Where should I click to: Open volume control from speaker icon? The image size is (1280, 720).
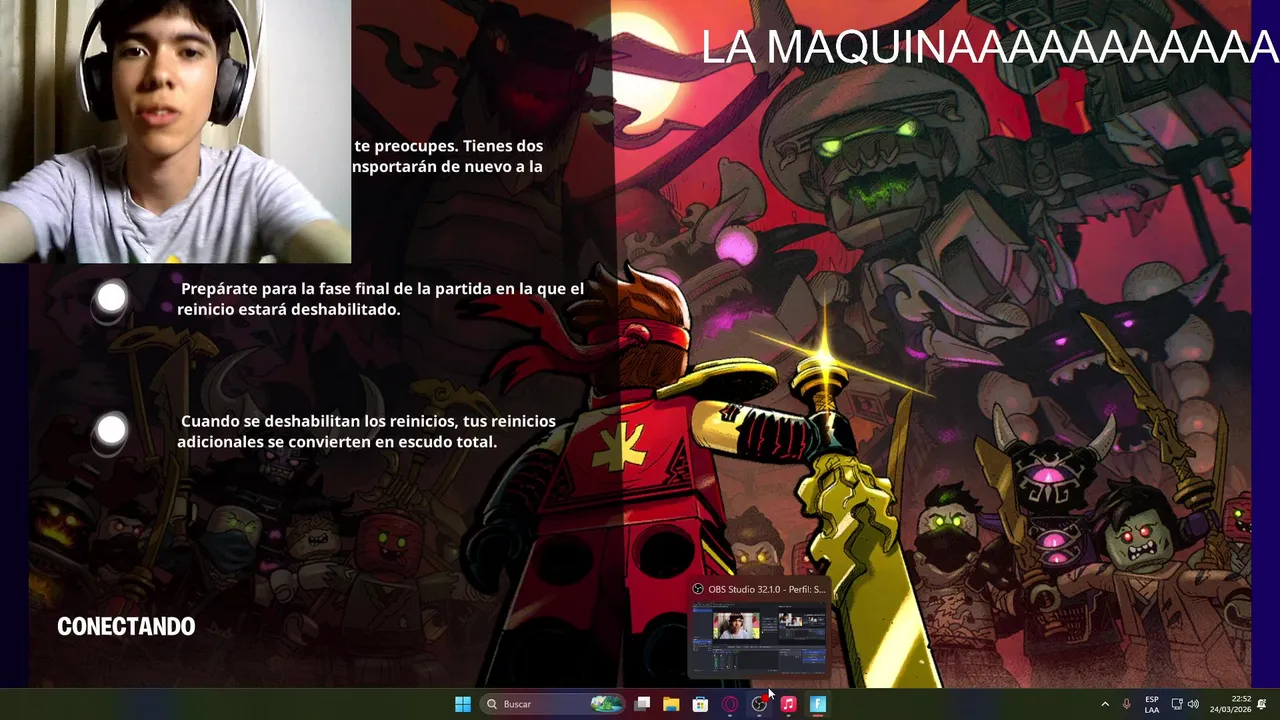click(x=1193, y=704)
